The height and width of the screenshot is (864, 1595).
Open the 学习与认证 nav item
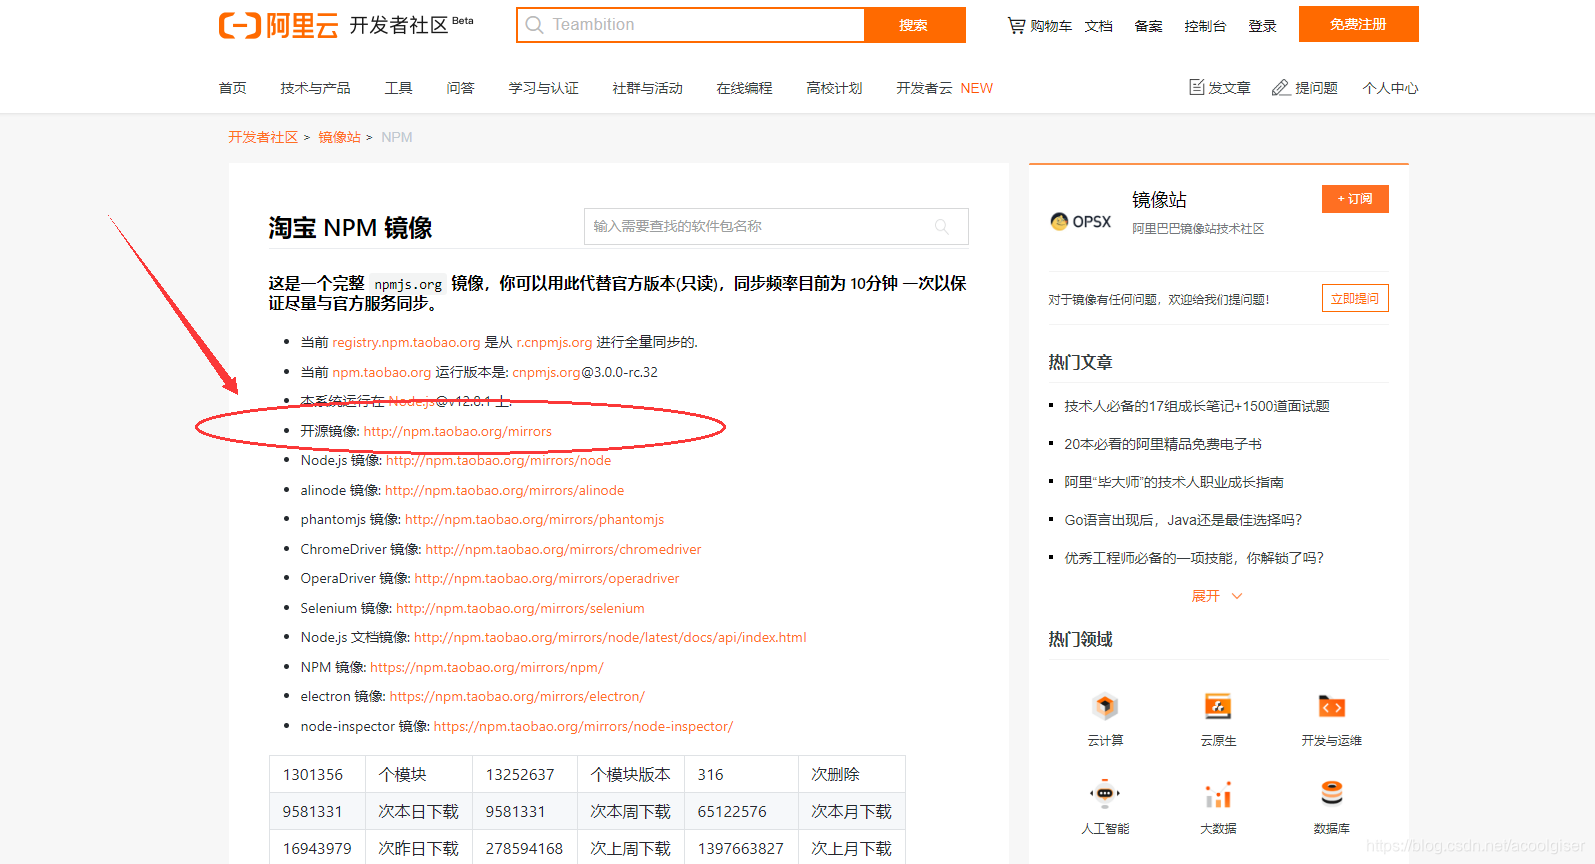point(543,88)
